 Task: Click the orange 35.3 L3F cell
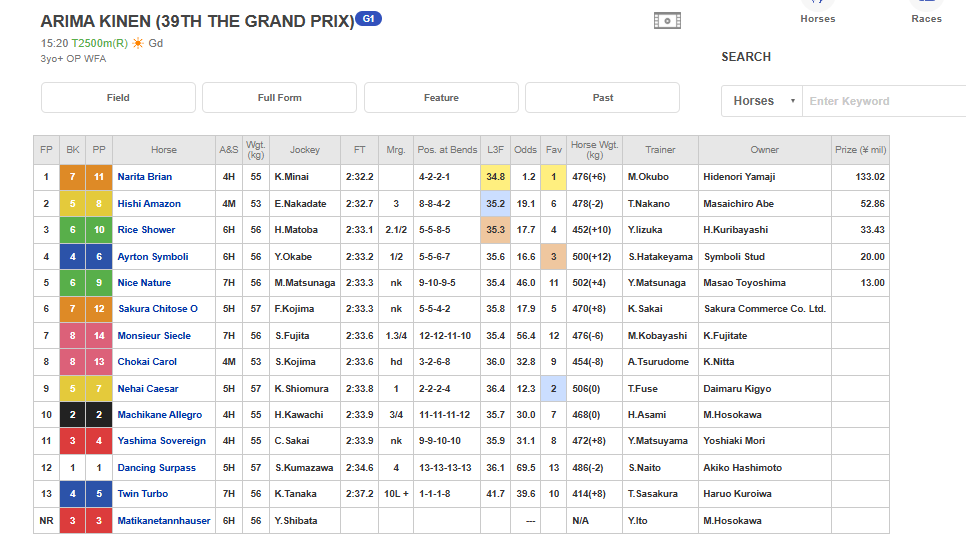495,230
